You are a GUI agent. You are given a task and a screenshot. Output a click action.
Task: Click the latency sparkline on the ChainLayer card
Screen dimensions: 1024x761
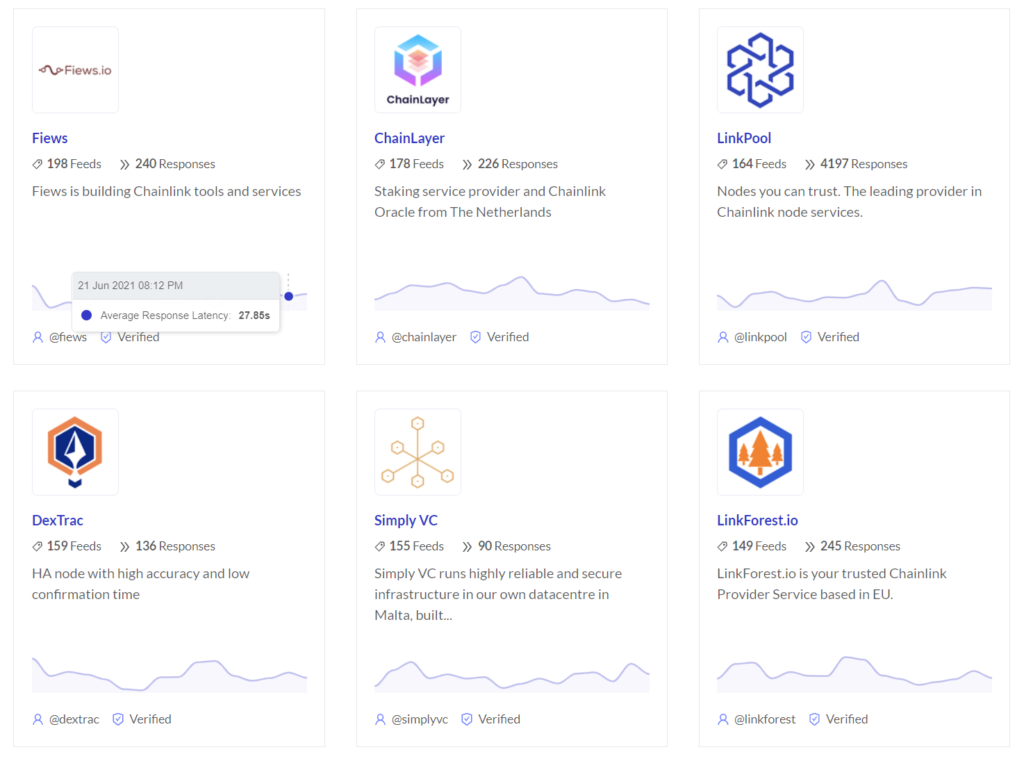click(x=511, y=293)
